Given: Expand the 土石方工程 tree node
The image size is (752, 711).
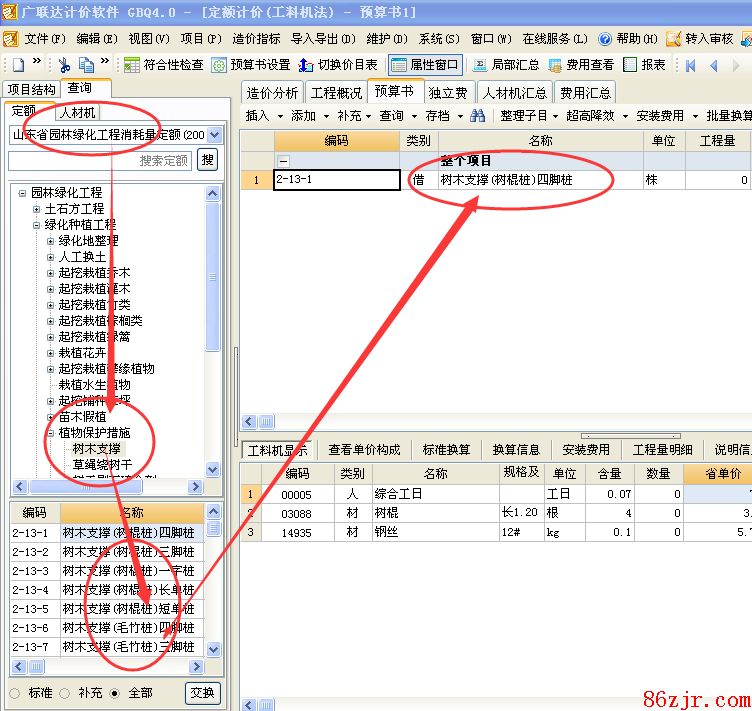Looking at the screenshot, I should tap(37, 209).
